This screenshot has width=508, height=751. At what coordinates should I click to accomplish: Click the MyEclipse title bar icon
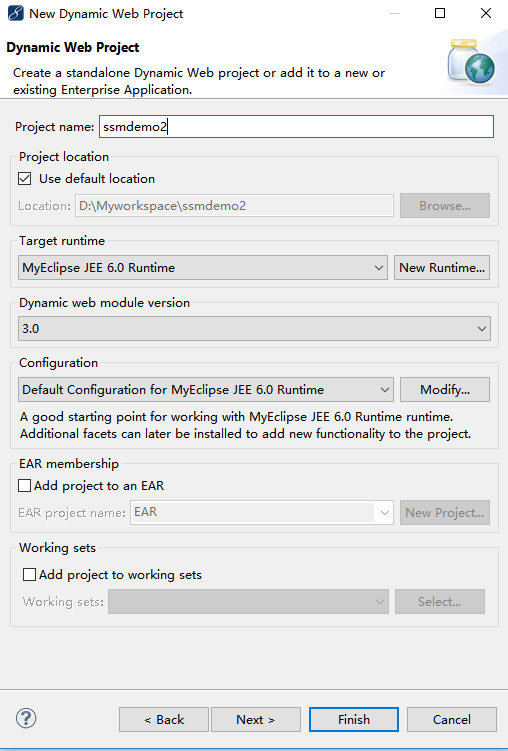(15, 13)
